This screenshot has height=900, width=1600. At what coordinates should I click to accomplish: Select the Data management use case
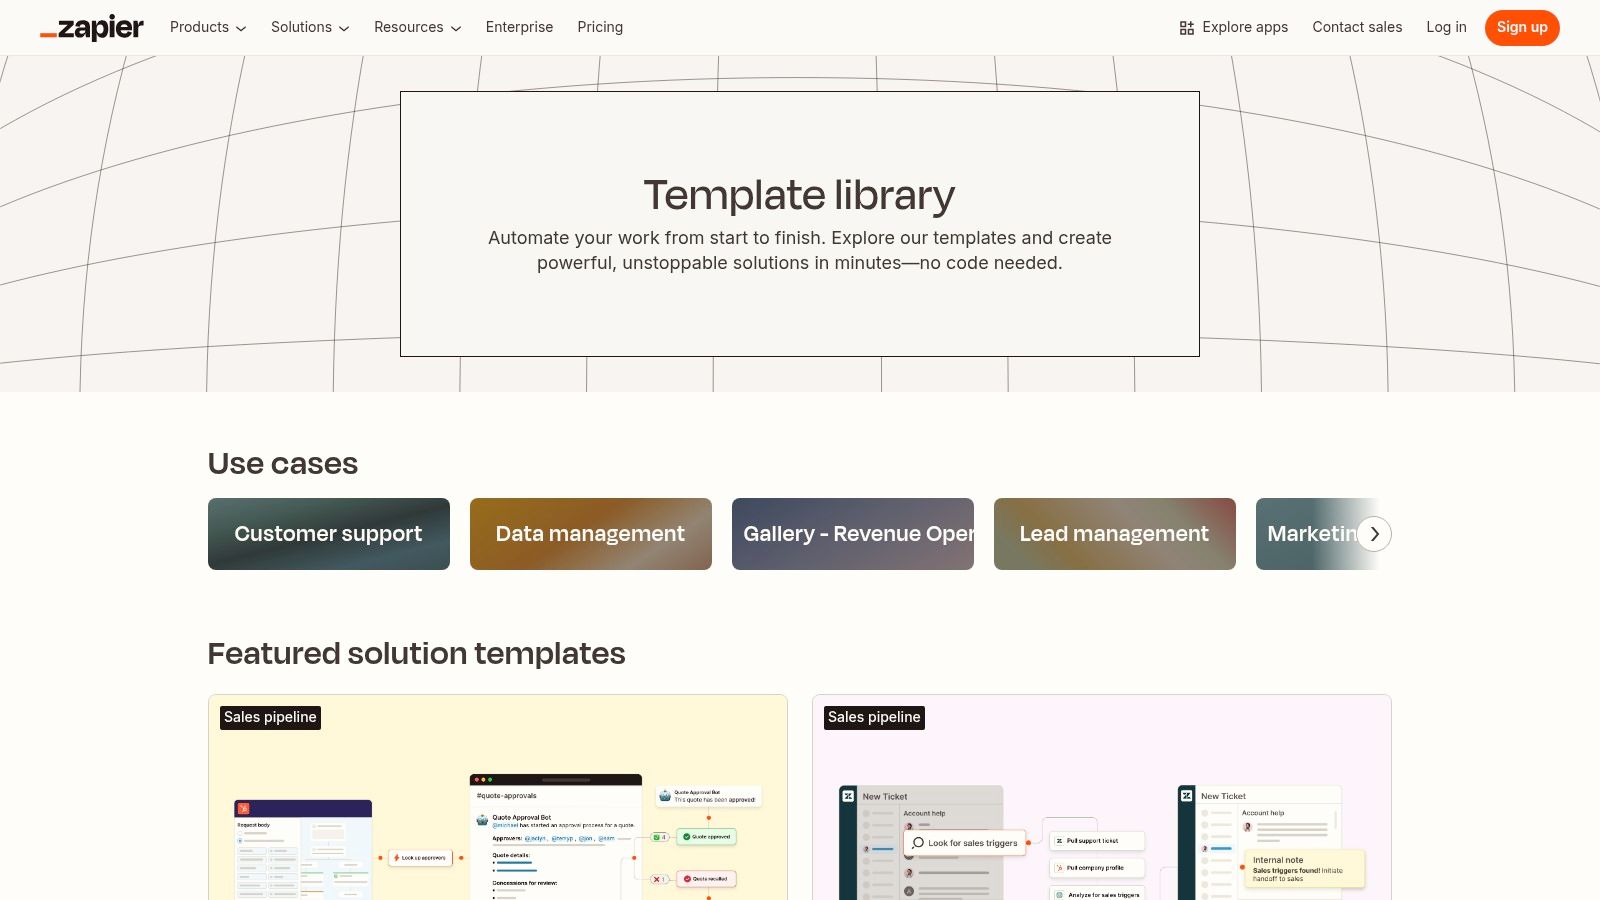(x=590, y=533)
